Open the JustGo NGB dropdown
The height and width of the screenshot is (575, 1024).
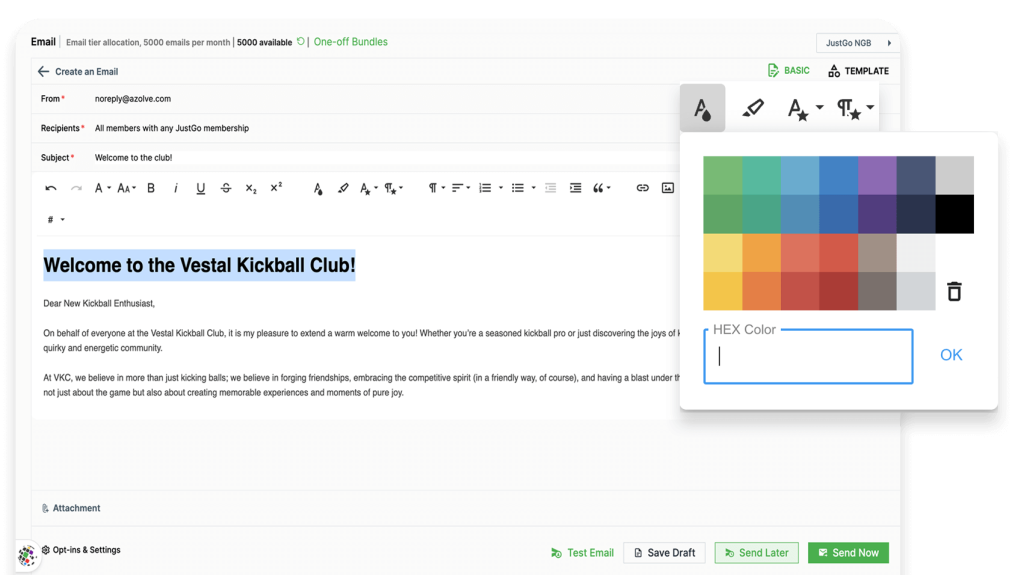coord(857,43)
